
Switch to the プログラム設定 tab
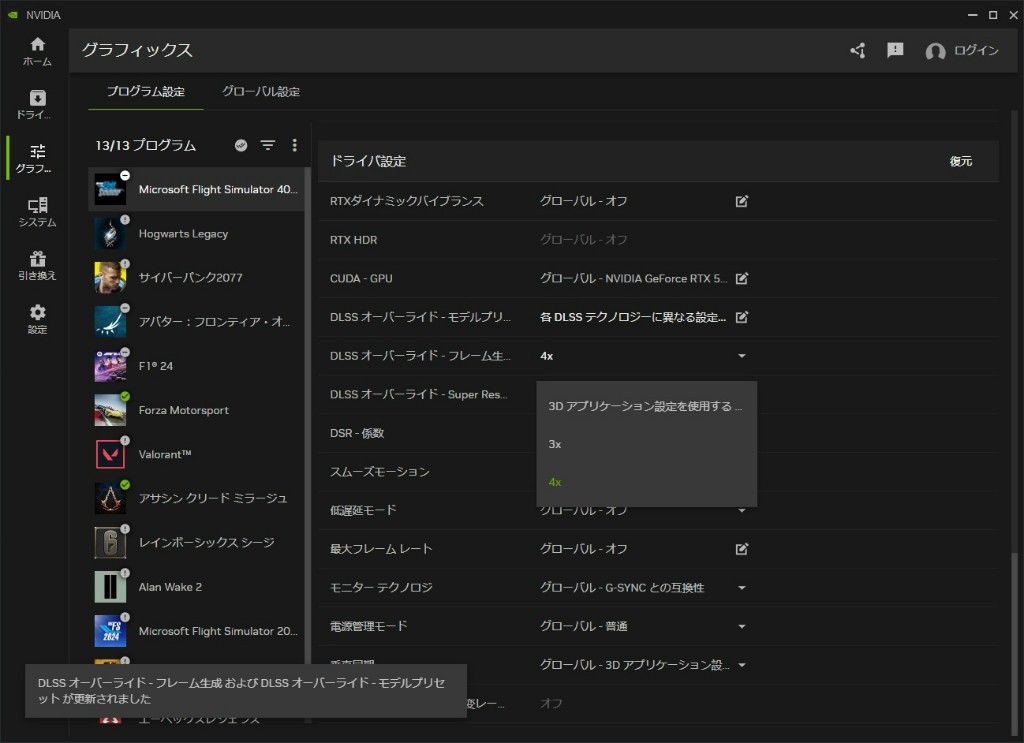(146, 92)
